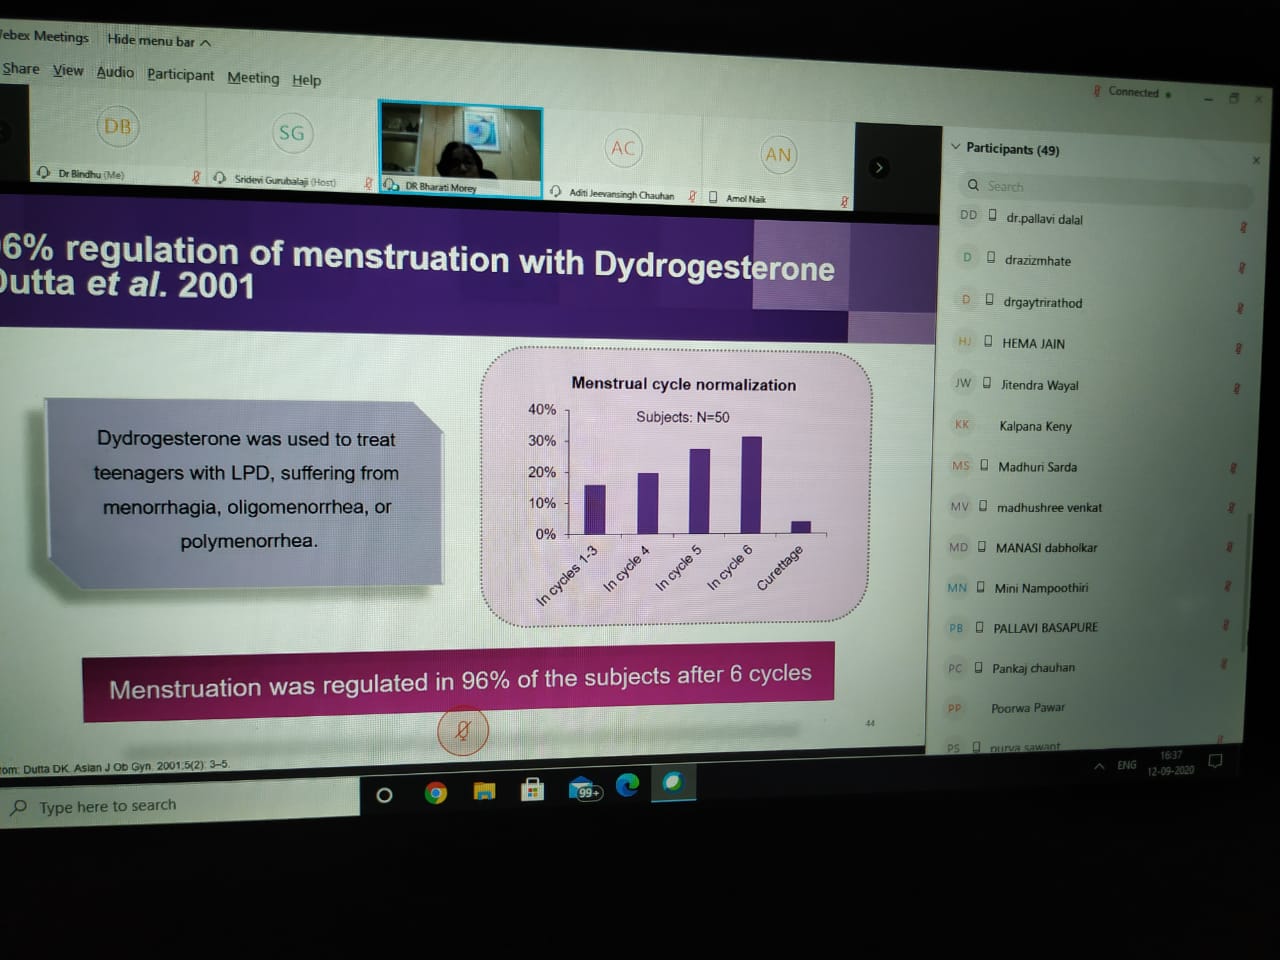Collapse the Participants (49) panel chevron
Screen dimensions: 1280x960
click(x=955, y=147)
